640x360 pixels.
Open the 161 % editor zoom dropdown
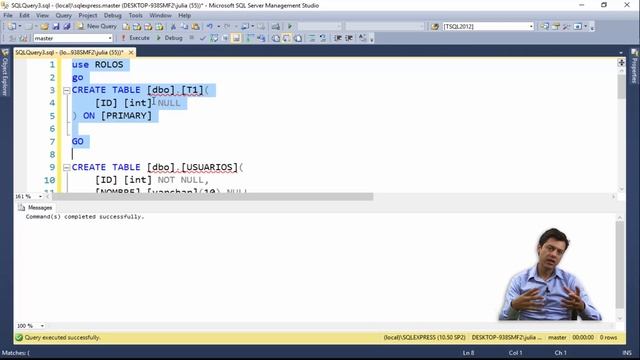pos(40,197)
